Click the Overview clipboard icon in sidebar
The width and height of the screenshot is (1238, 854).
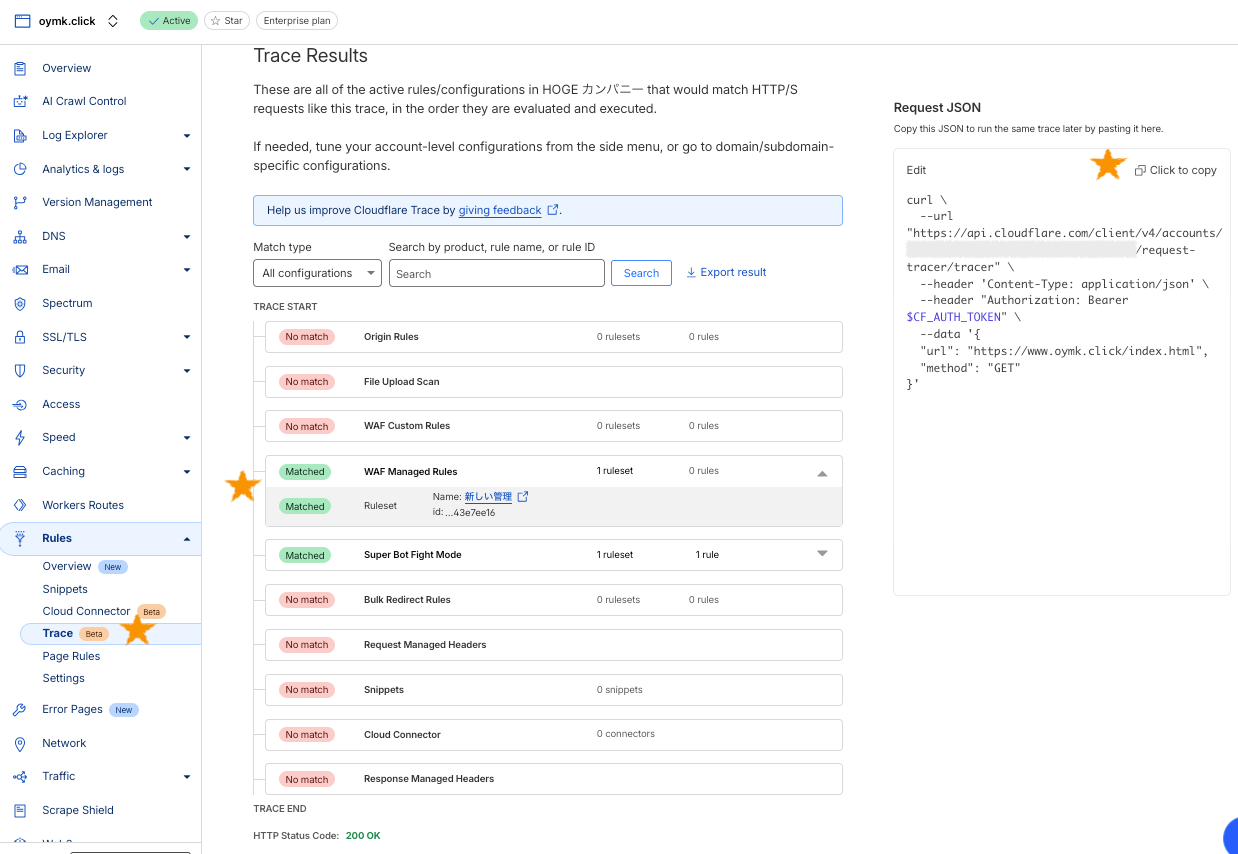pos(20,68)
